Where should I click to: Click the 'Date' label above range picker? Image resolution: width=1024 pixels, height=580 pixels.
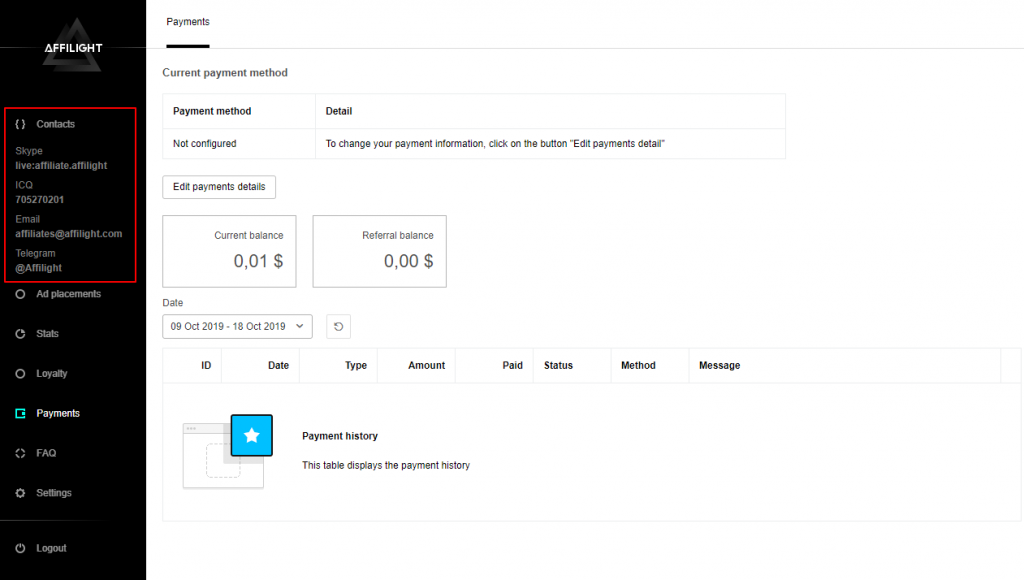pos(173,303)
